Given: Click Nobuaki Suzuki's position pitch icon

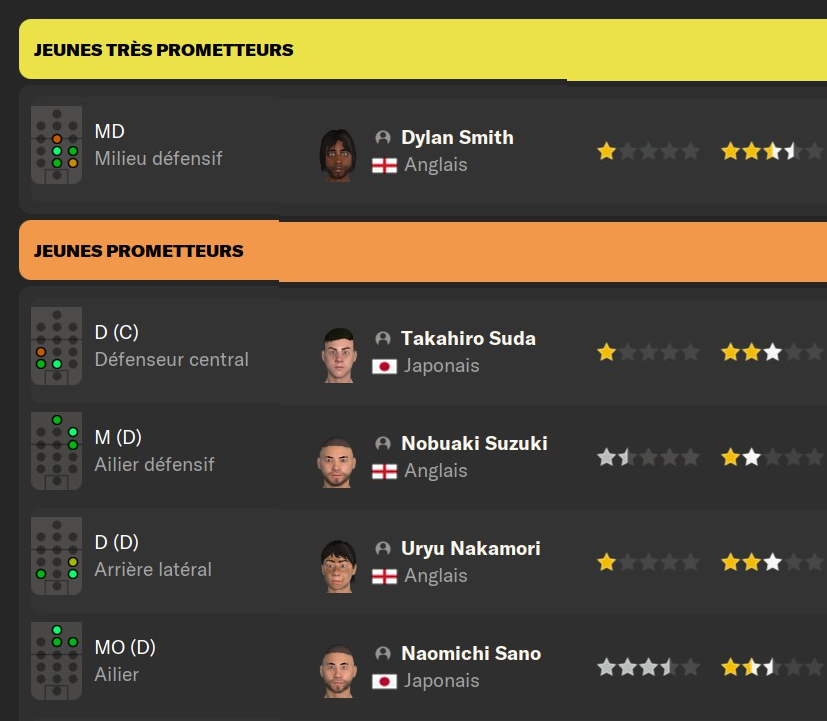Looking at the screenshot, I should pos(56,451).
